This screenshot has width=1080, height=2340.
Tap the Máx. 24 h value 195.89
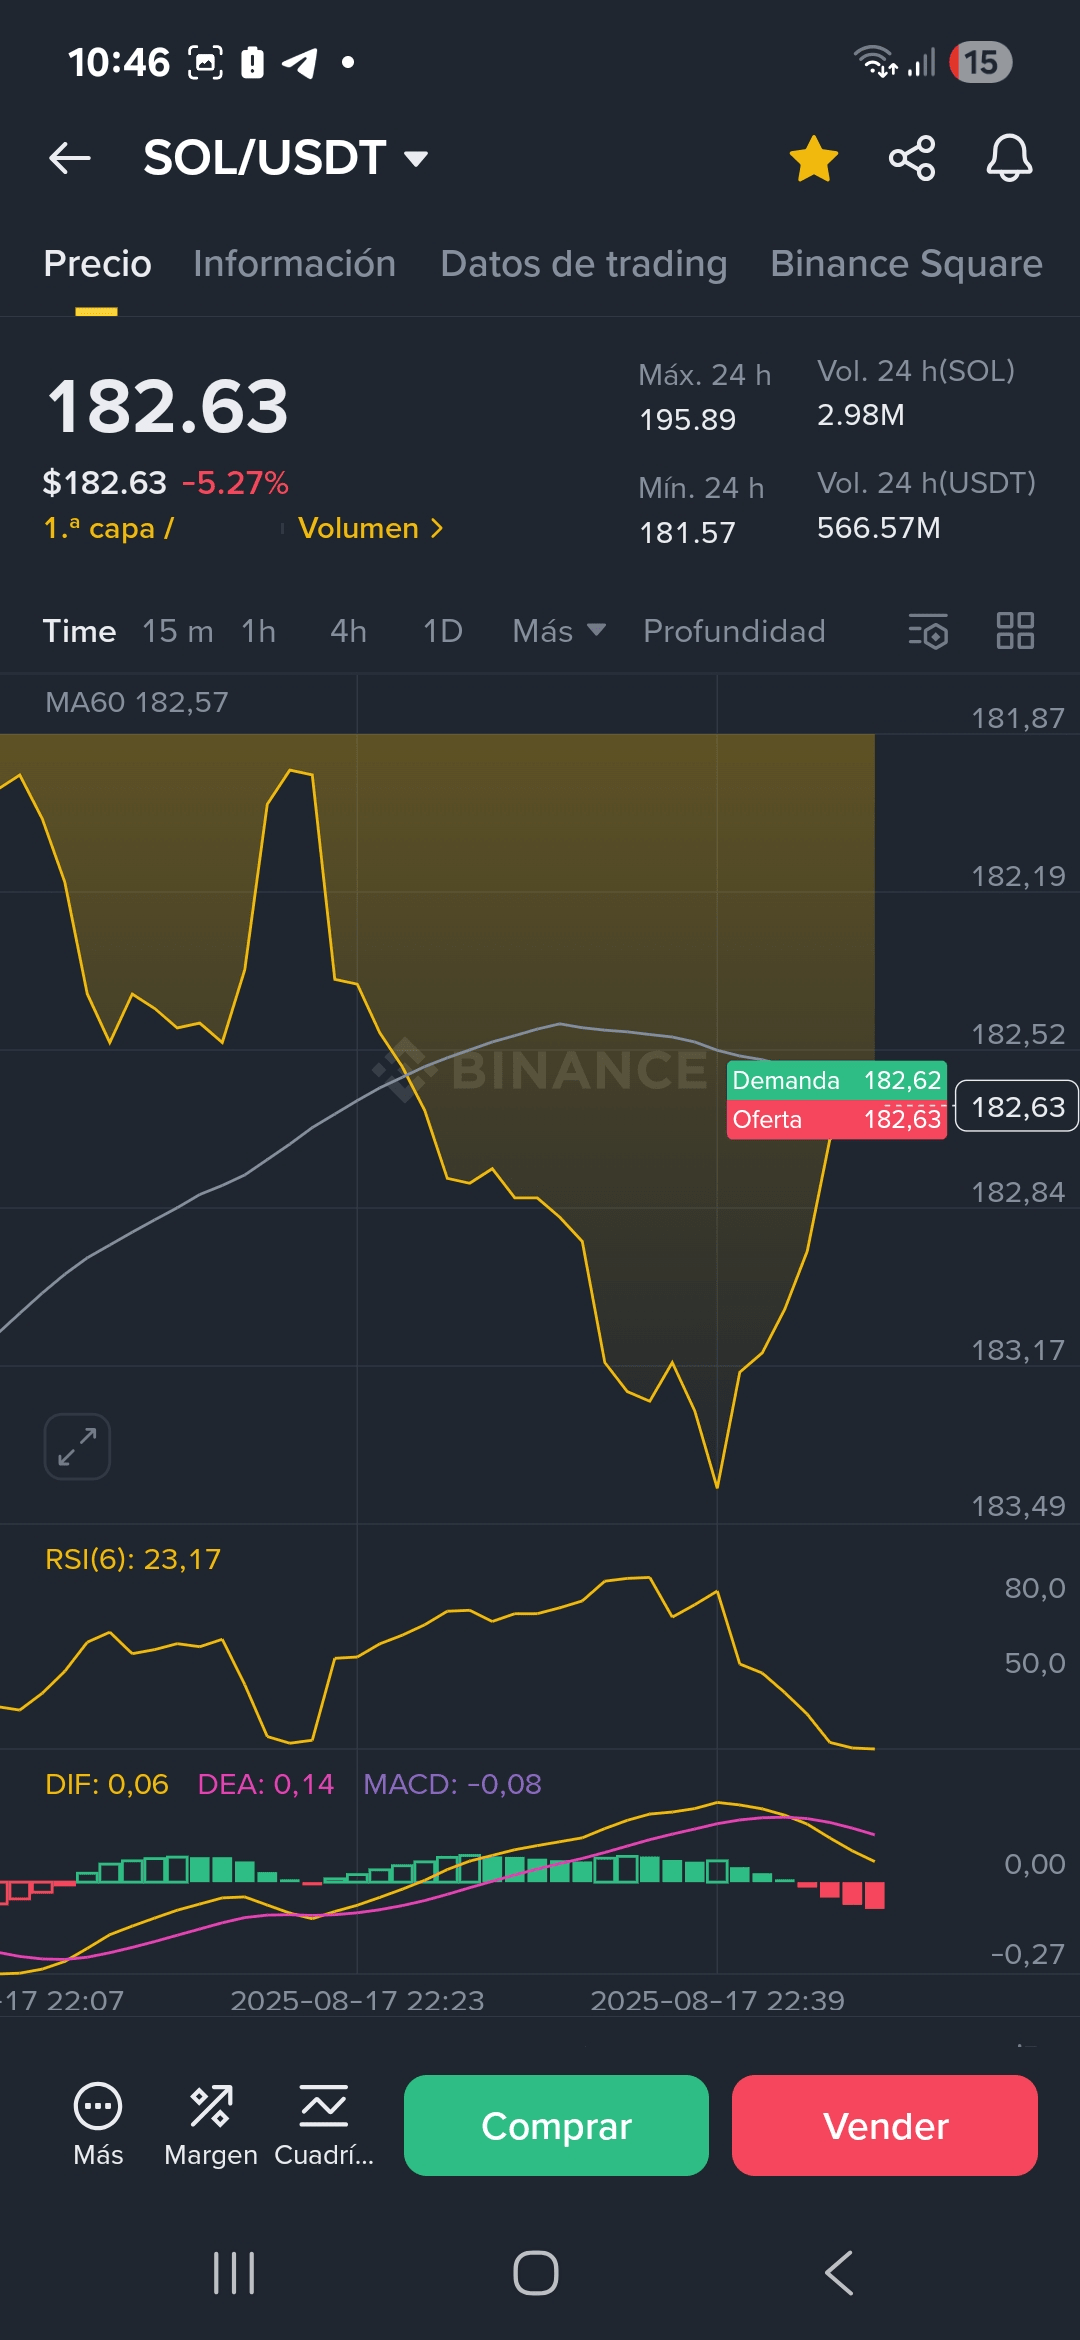point(688,419)
